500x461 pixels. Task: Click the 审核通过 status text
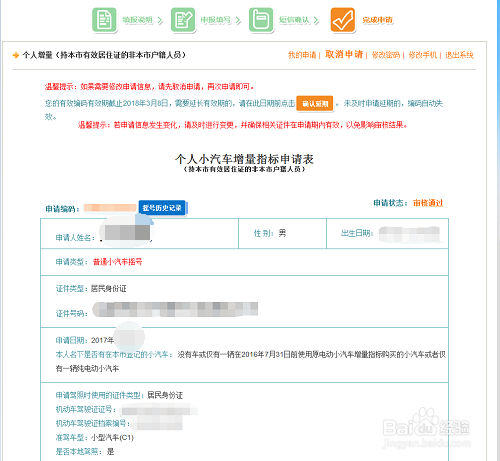(428, 203)
